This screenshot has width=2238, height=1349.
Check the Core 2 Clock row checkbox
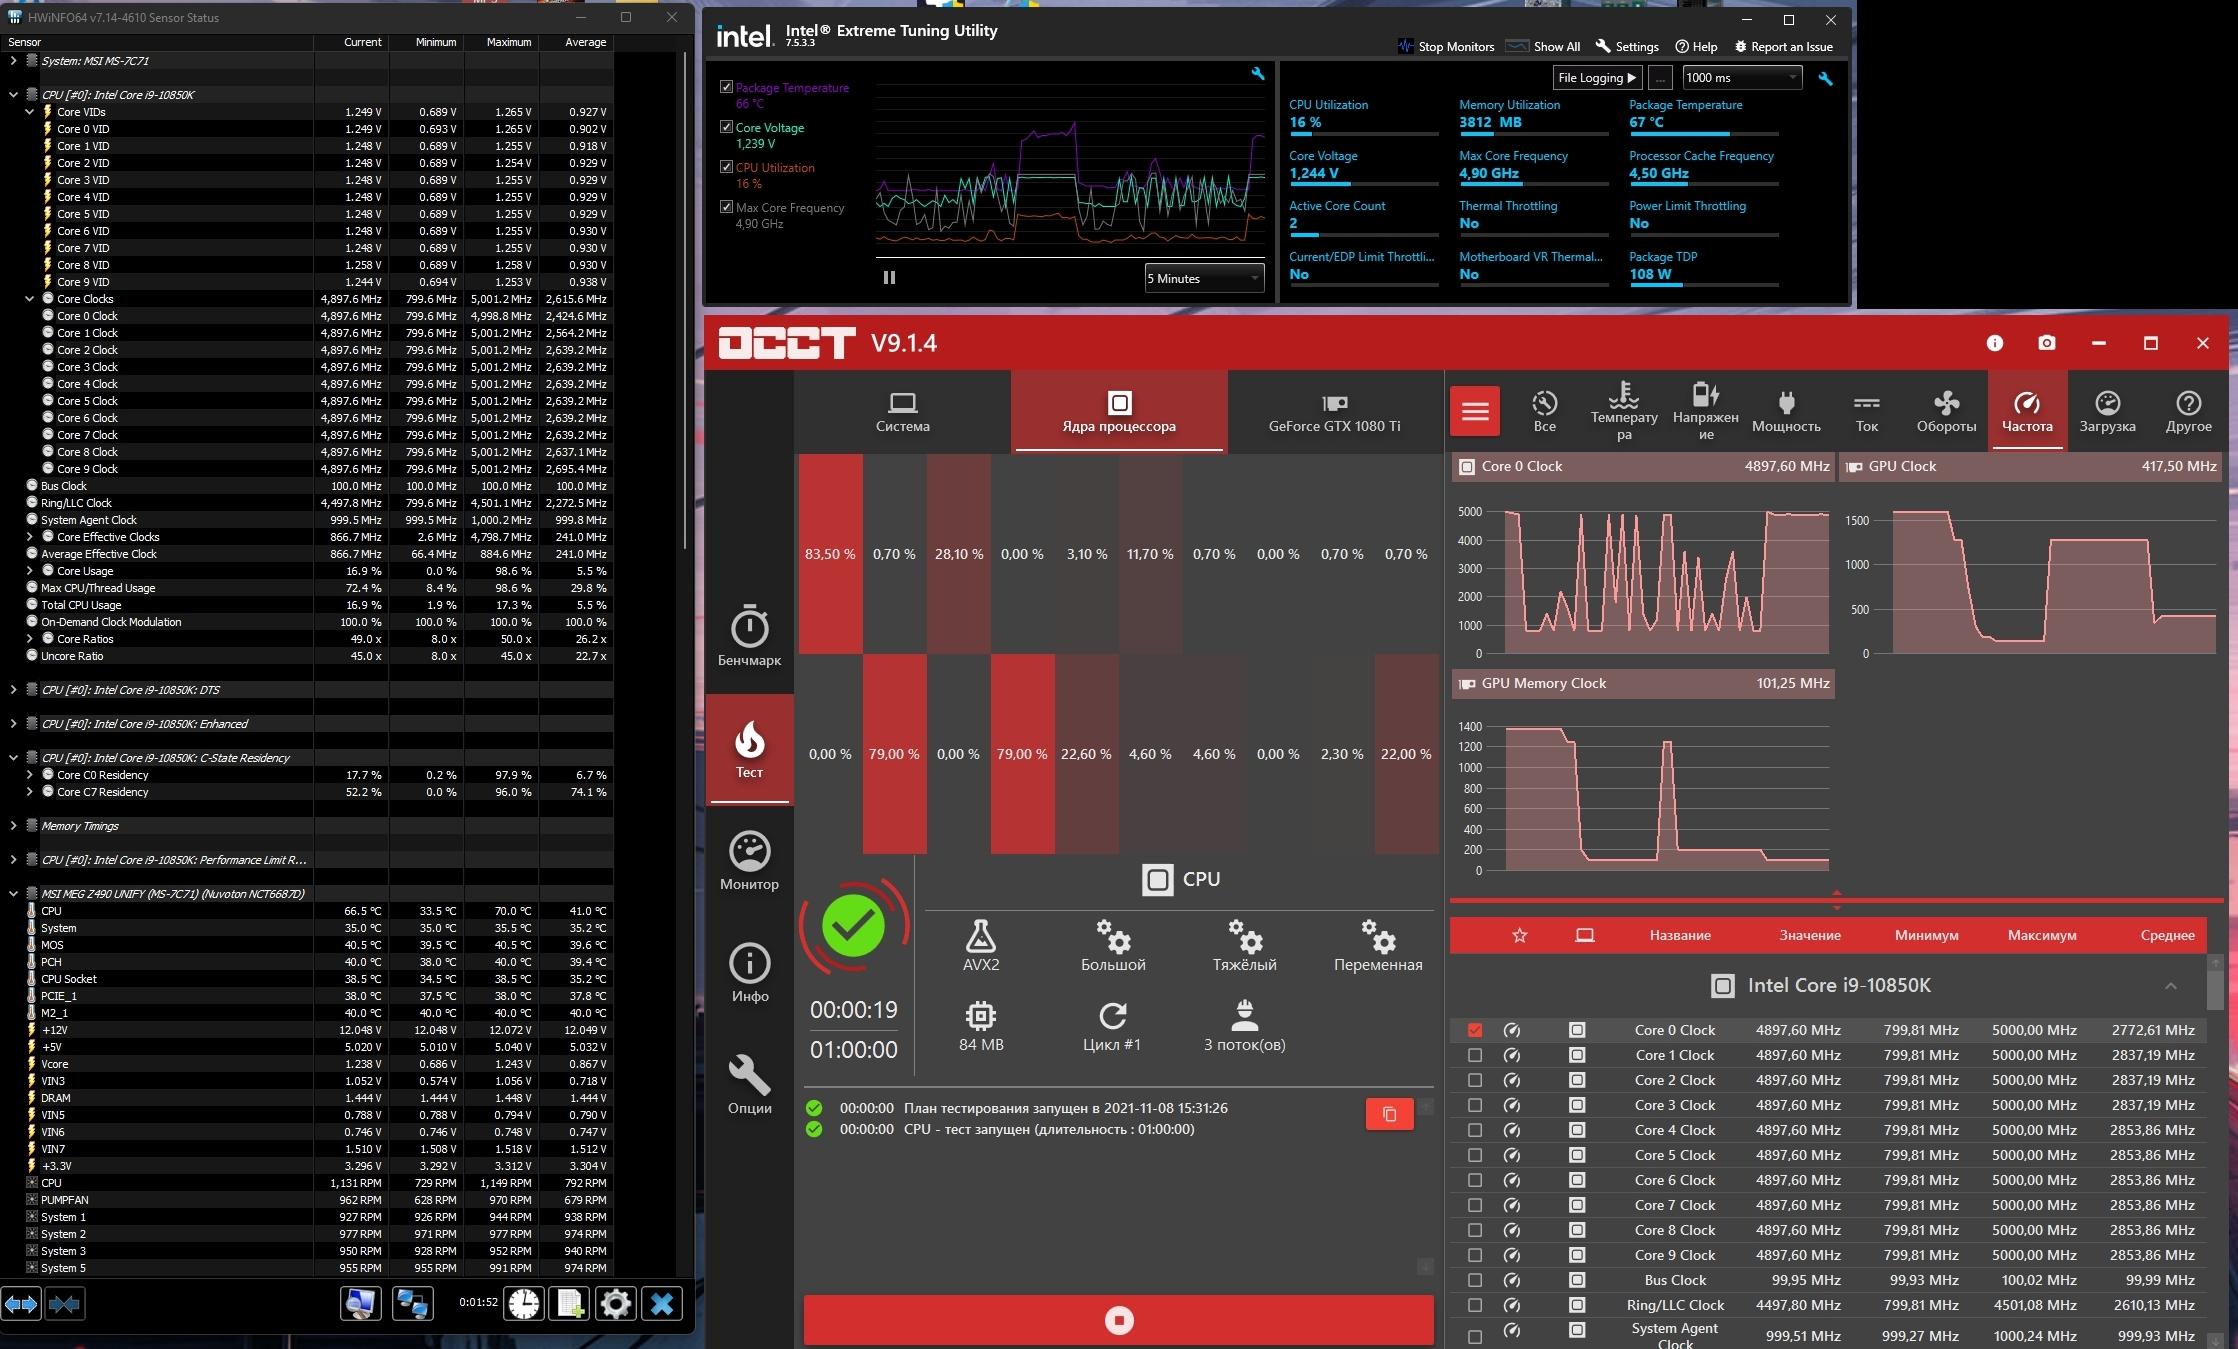pyautogui.click(x=1475, y=1080)
